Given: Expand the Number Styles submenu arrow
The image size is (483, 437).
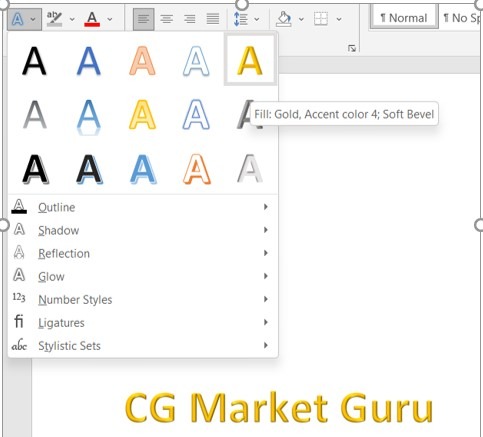Looking at the screenshot, I should coord(266,299).
